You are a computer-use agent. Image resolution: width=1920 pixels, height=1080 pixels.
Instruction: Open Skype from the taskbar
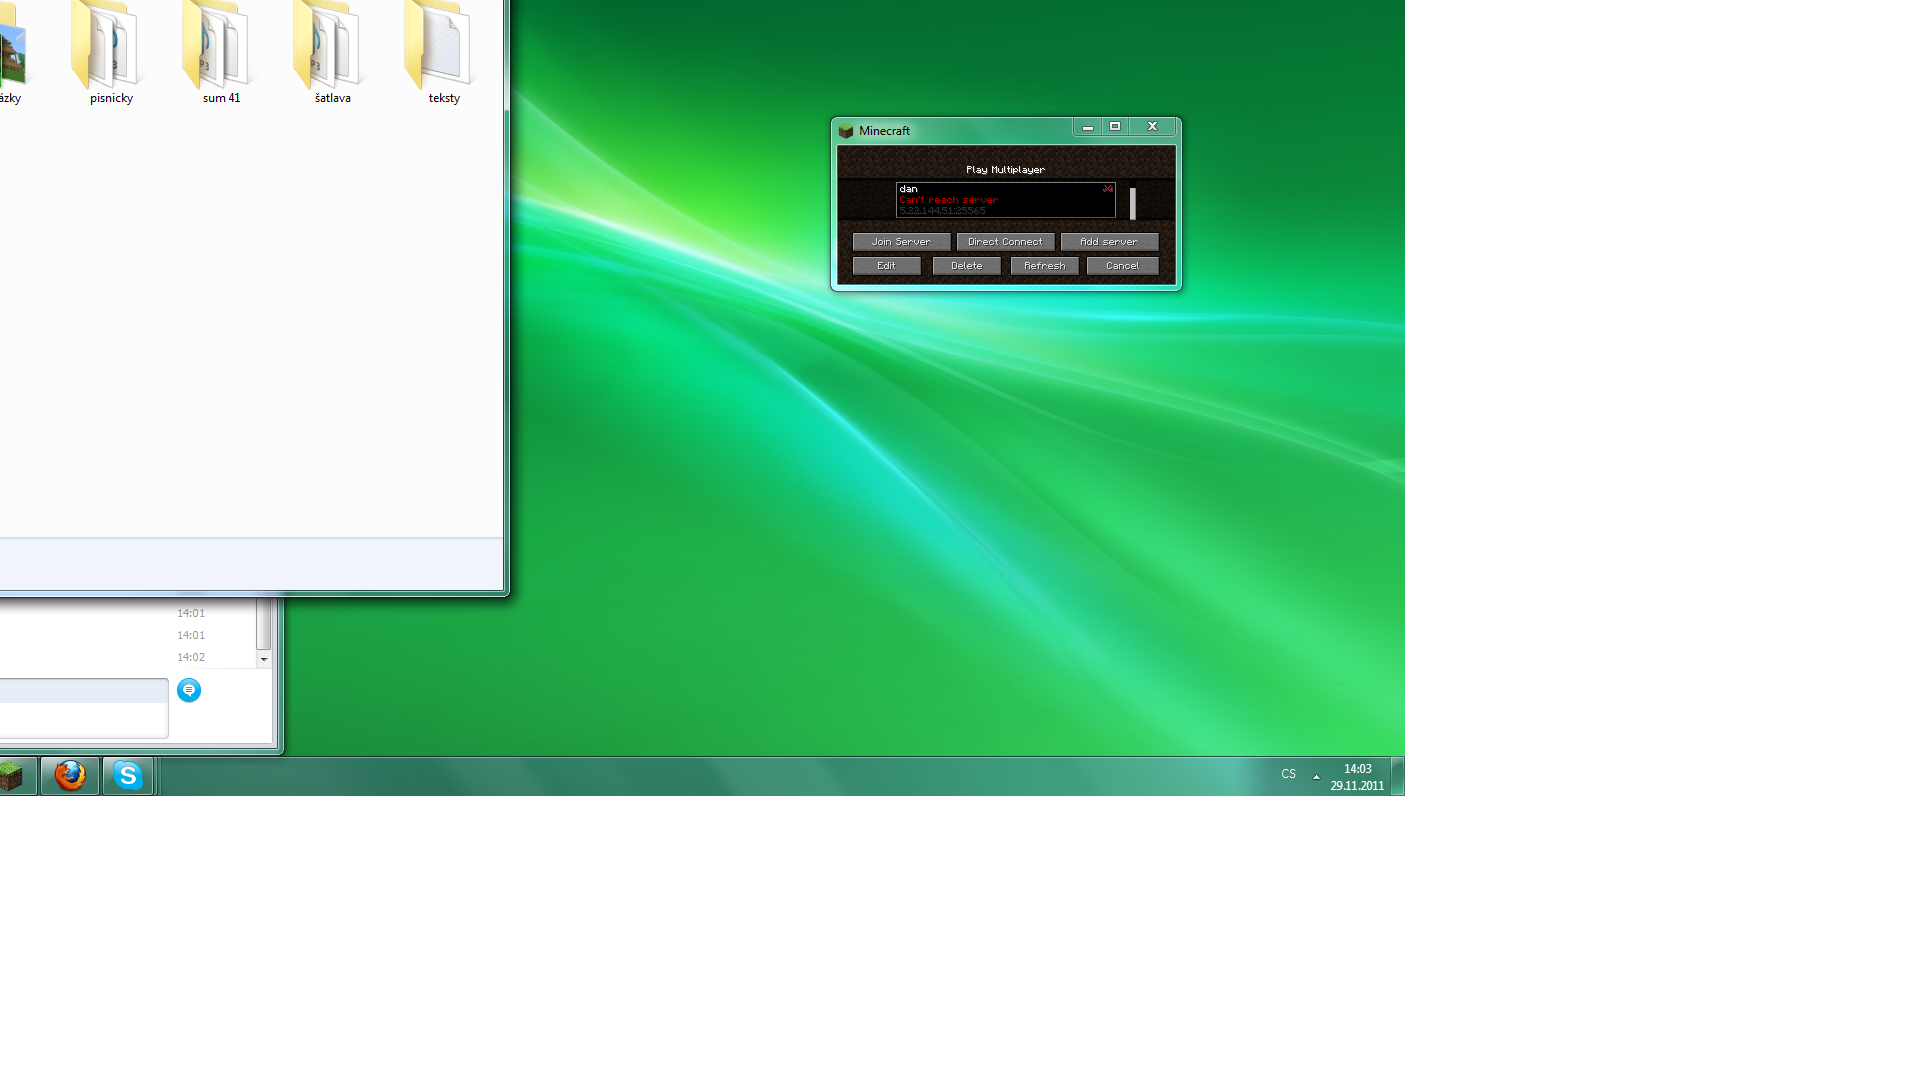tap(128, 776)
